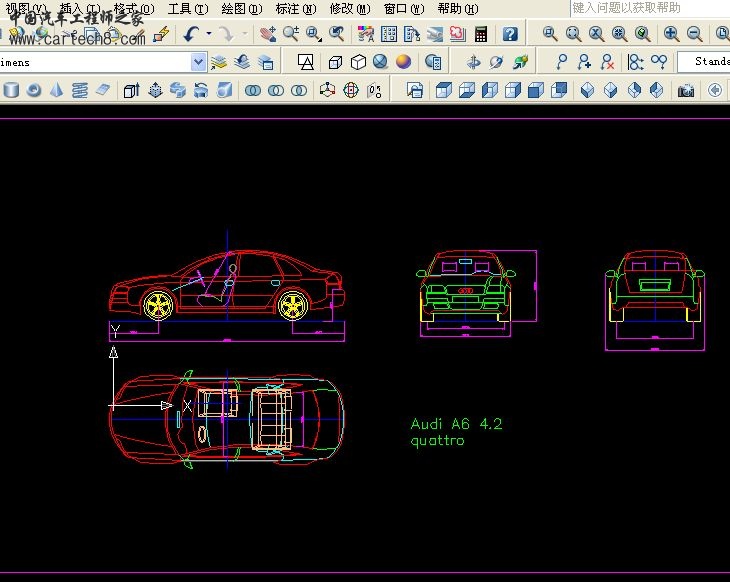The image size is (730, 582).
Task: Click the Zoom In plus magnifier
Action: [671, 34]
